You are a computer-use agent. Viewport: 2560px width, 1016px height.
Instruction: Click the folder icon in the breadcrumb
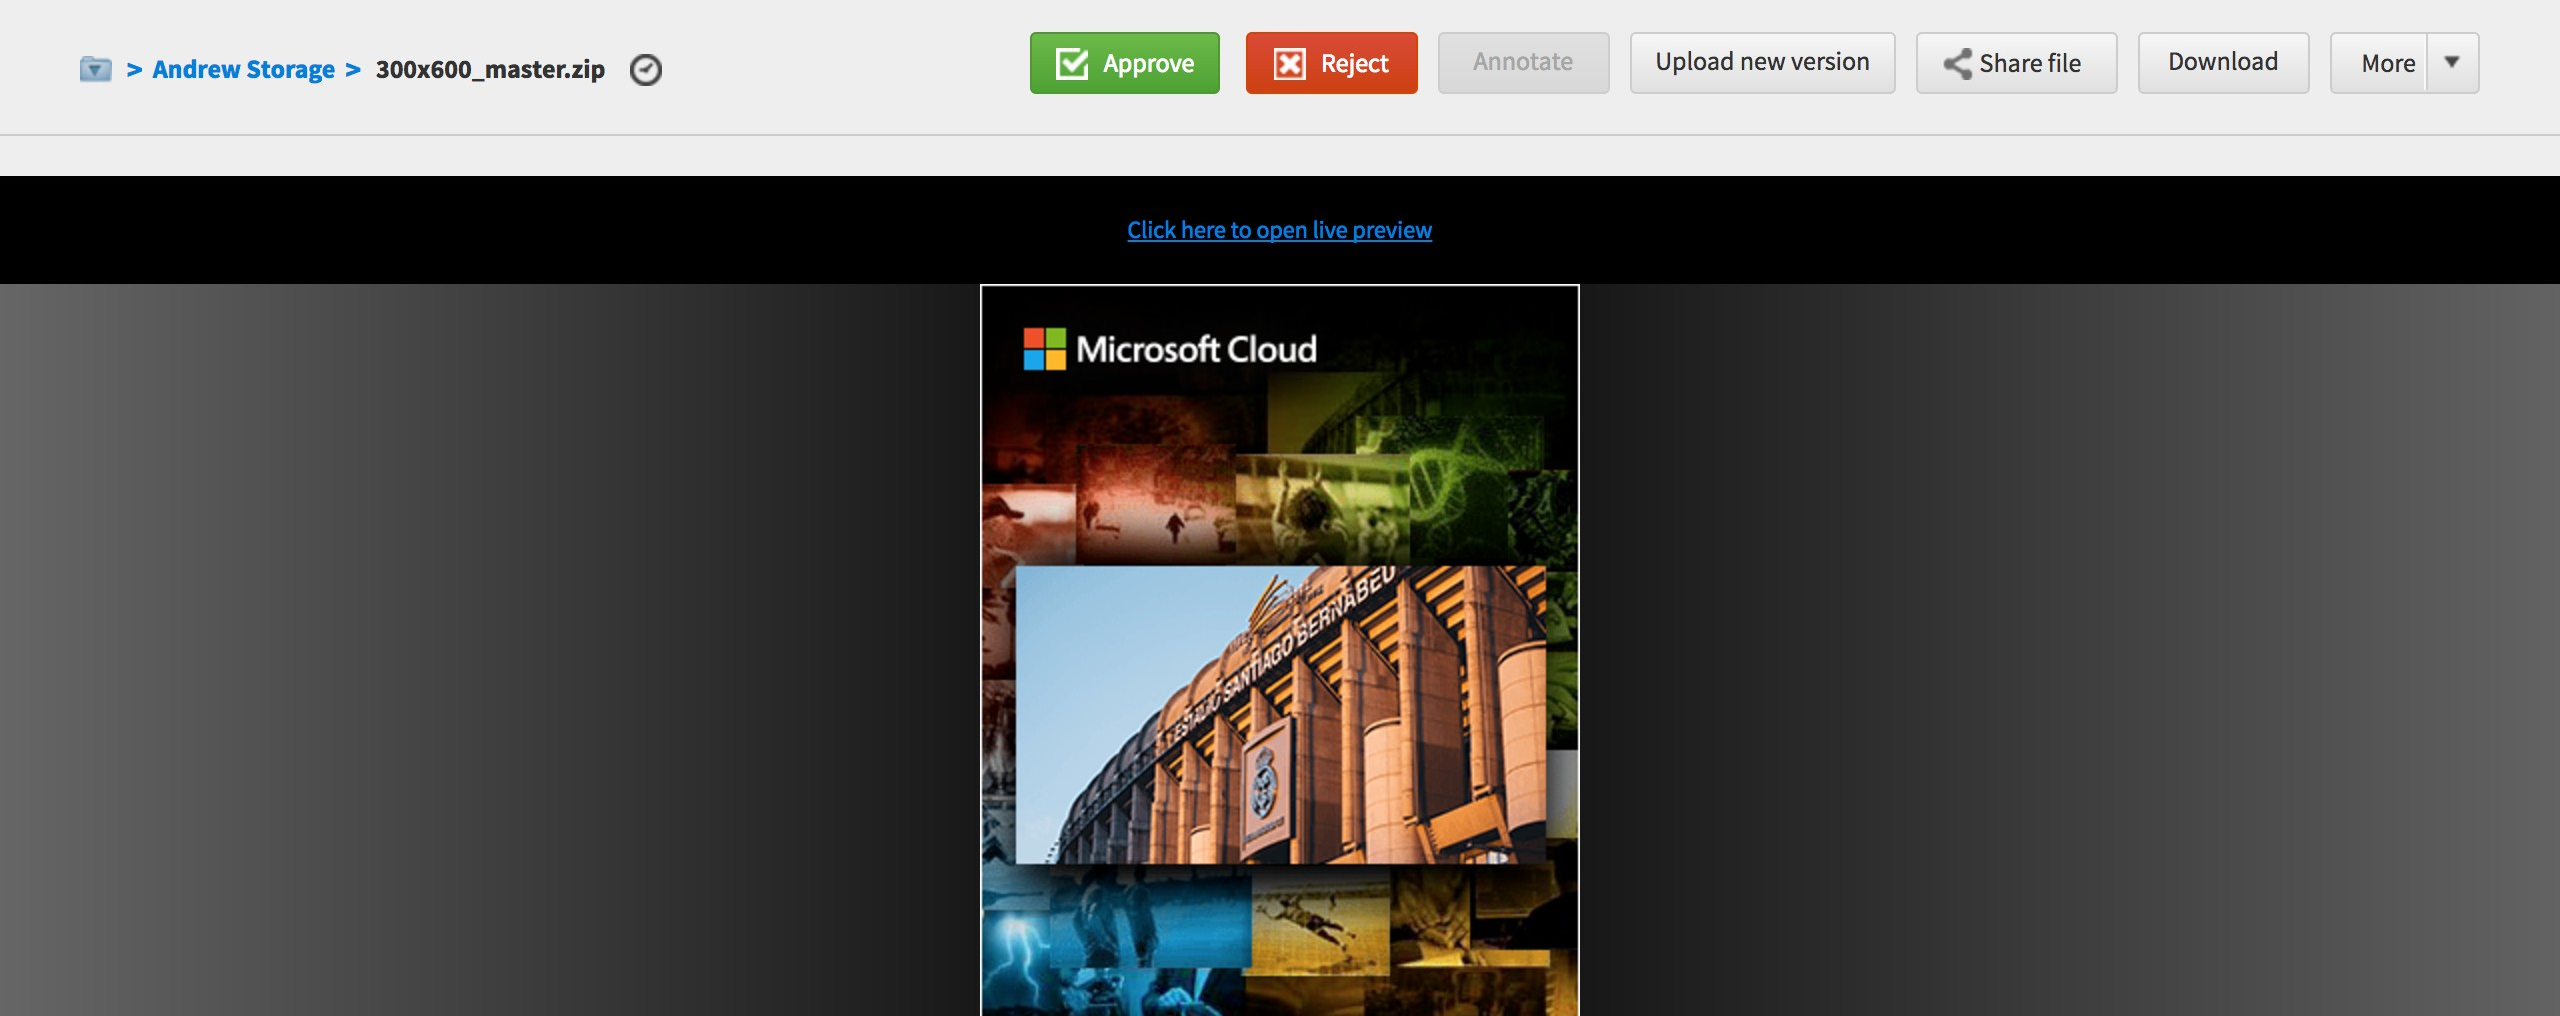pyautogui.click(x=95, y=69)
